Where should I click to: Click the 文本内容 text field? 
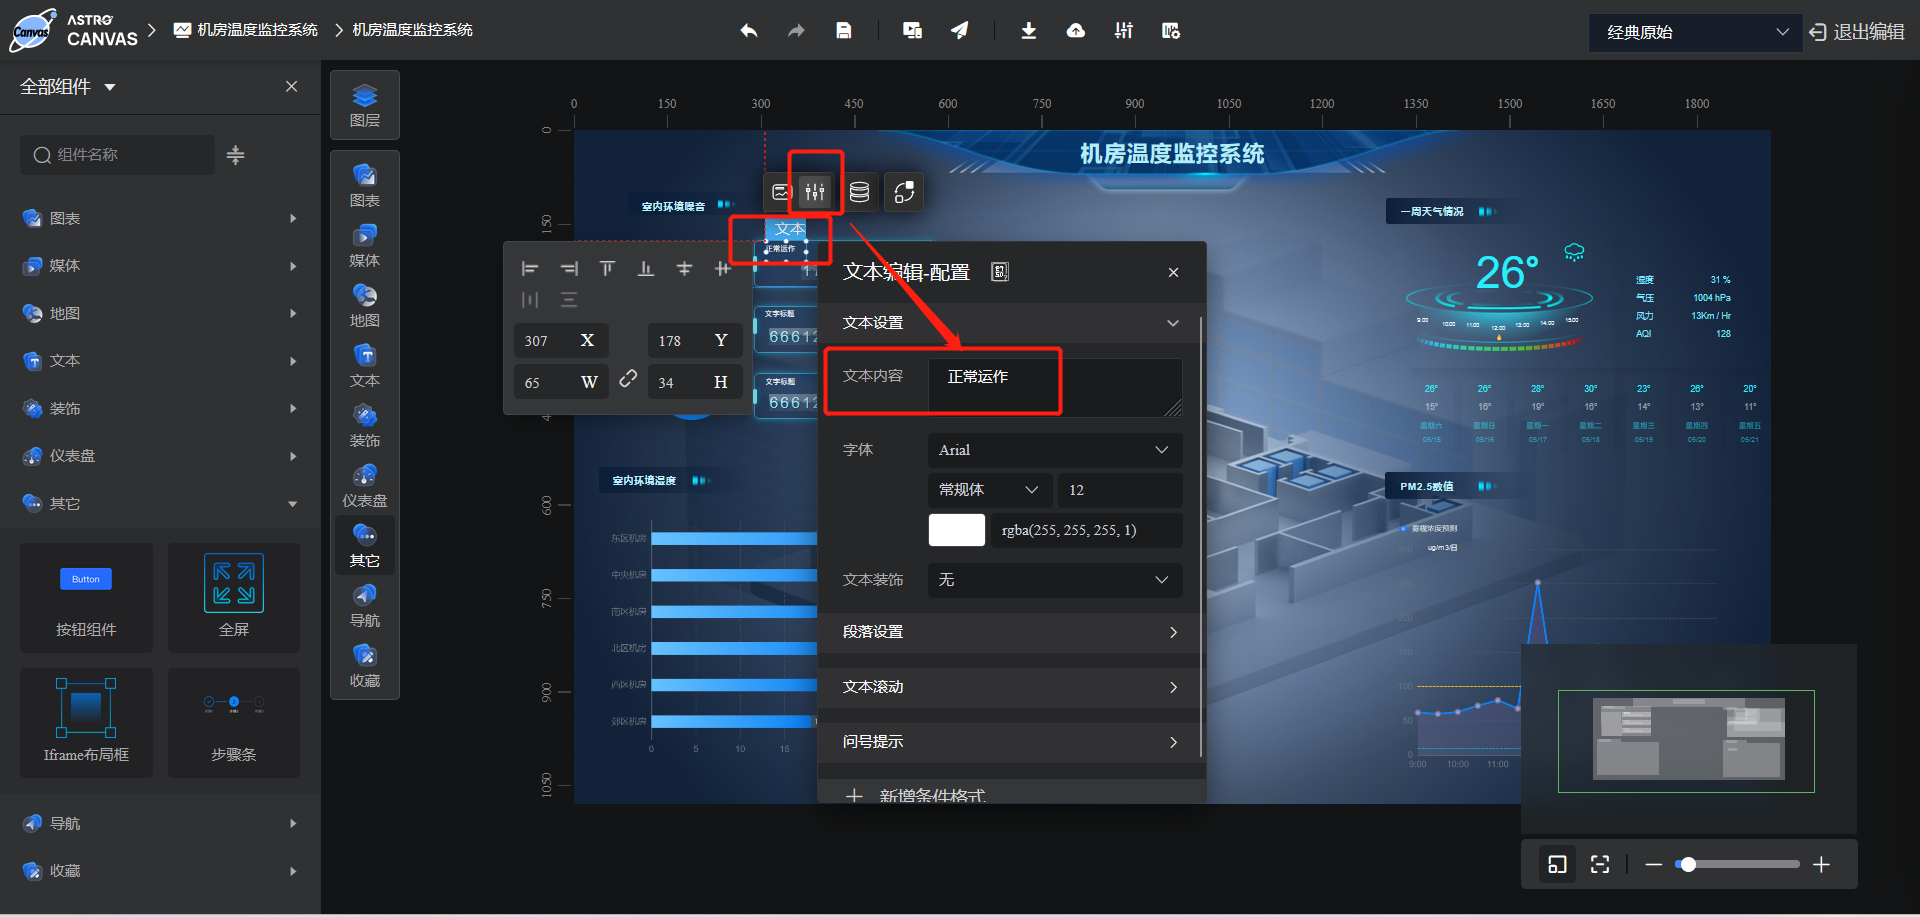(1055, 387)
